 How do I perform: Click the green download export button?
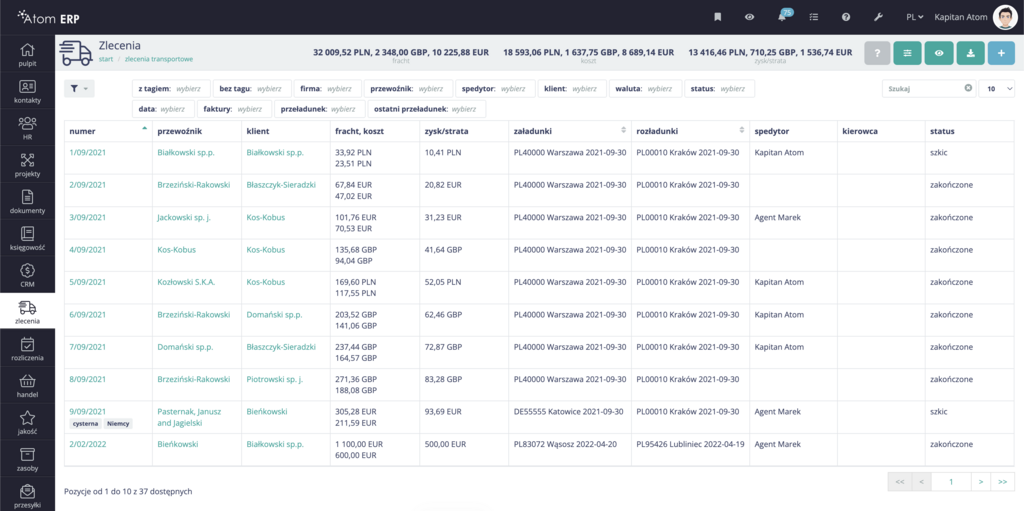(970, 54)
